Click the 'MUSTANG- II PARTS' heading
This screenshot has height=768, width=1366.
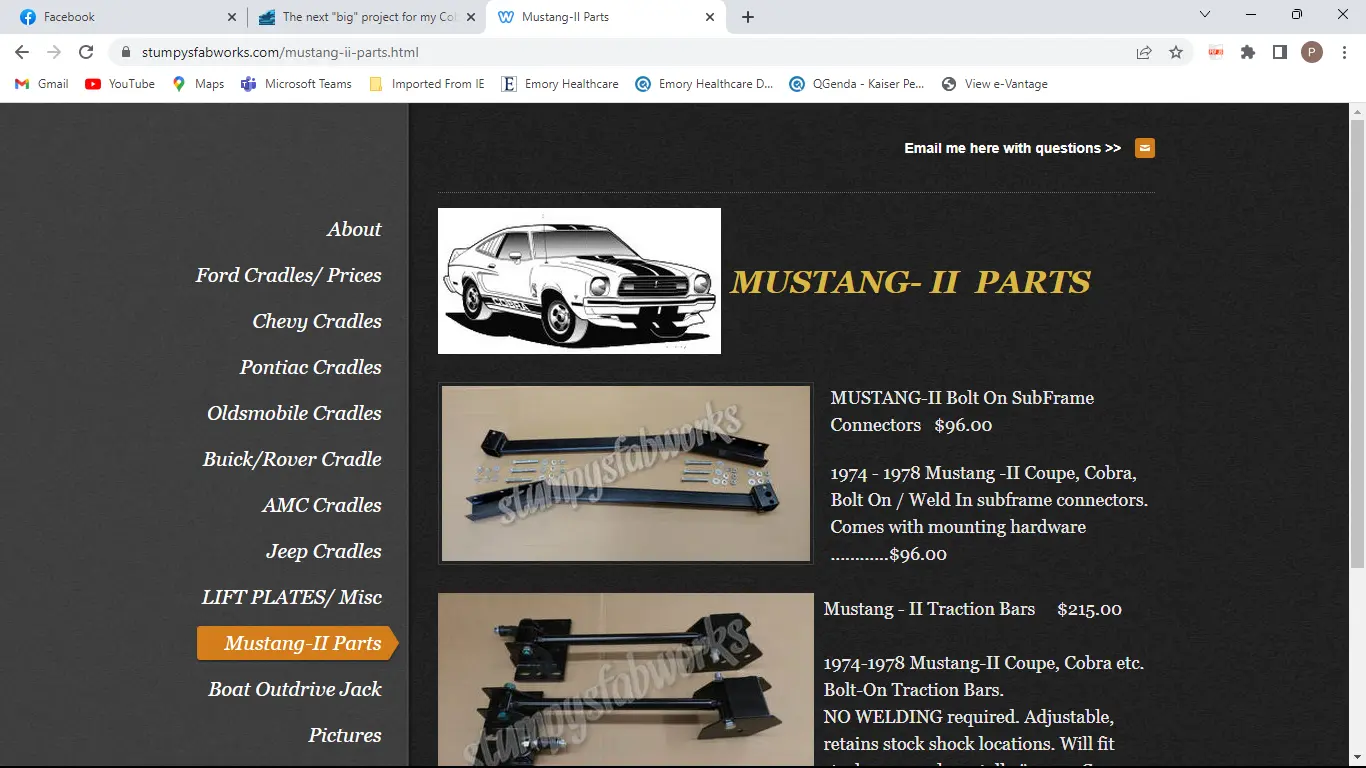click(x=910, y=282)
